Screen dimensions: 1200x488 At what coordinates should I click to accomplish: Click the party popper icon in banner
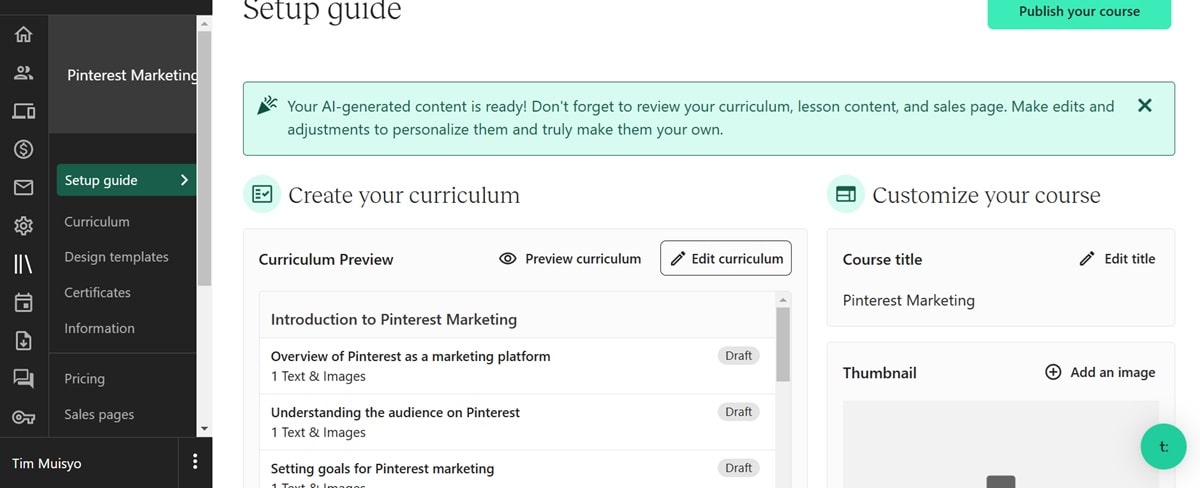pos(267,106)
